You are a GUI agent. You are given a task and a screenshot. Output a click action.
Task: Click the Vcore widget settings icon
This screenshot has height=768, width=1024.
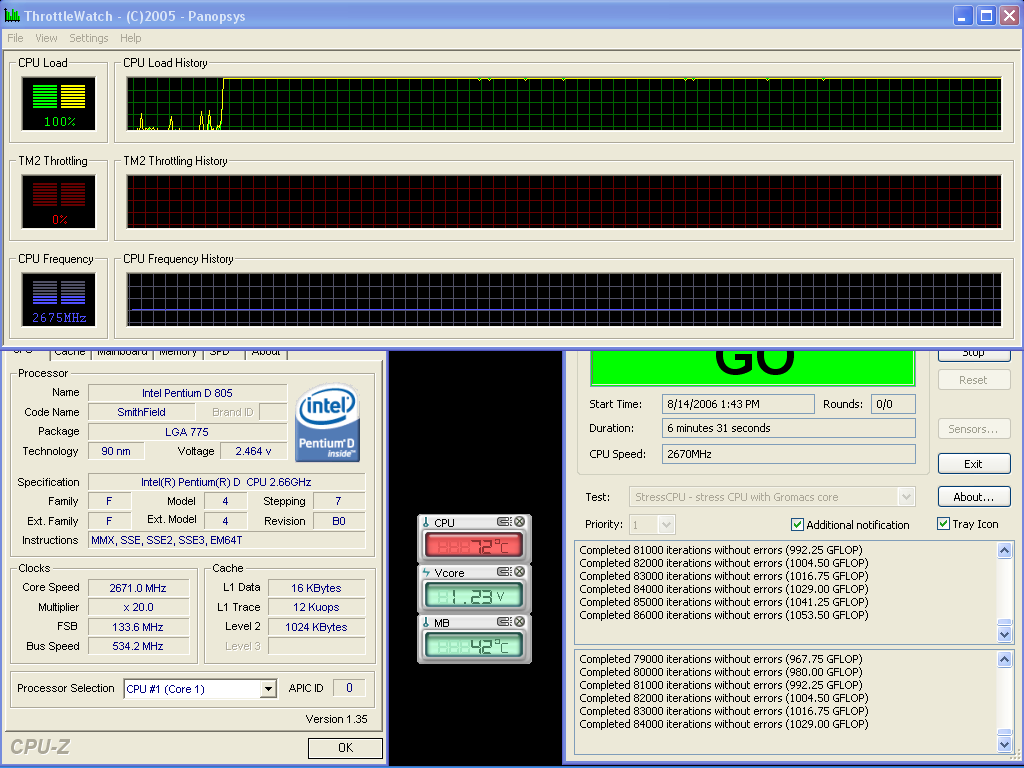pos(504,572)
